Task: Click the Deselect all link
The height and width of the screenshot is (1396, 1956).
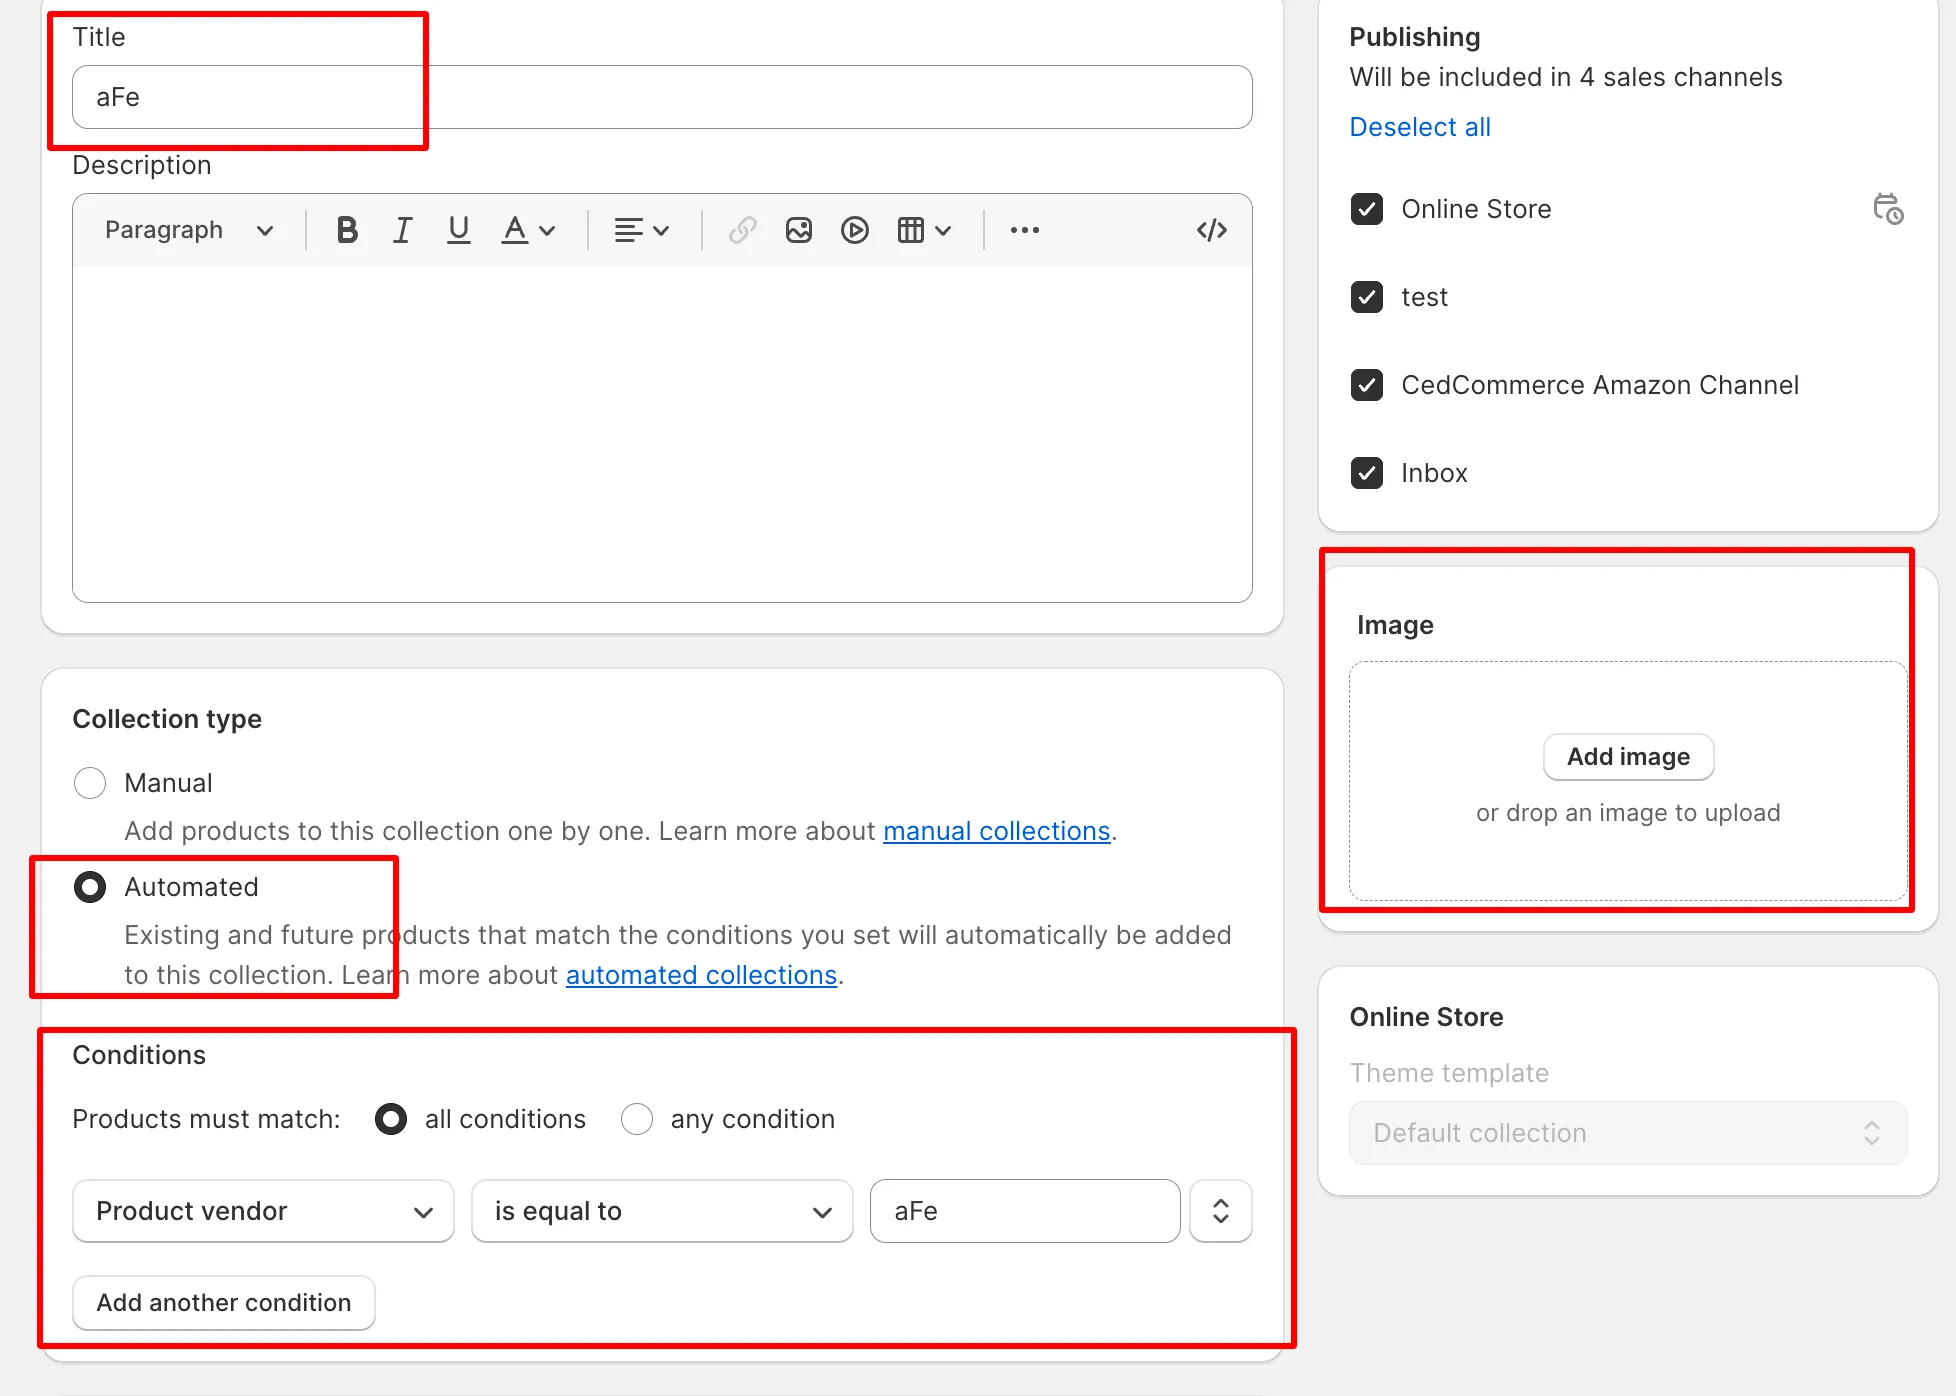Action: tap(1419, 127)
